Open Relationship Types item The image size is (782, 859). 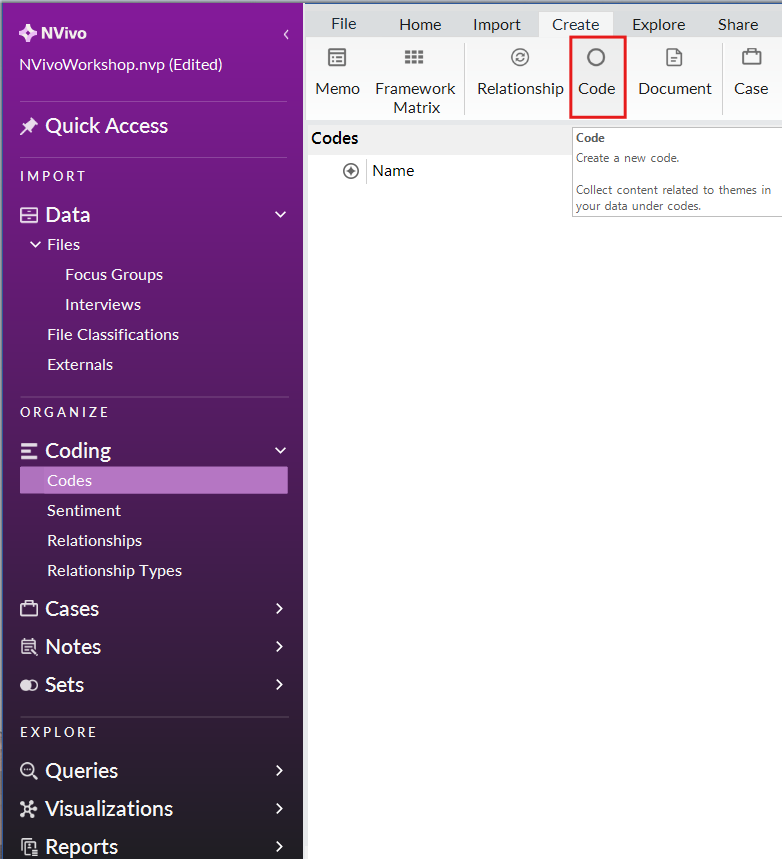coord(115,571)
